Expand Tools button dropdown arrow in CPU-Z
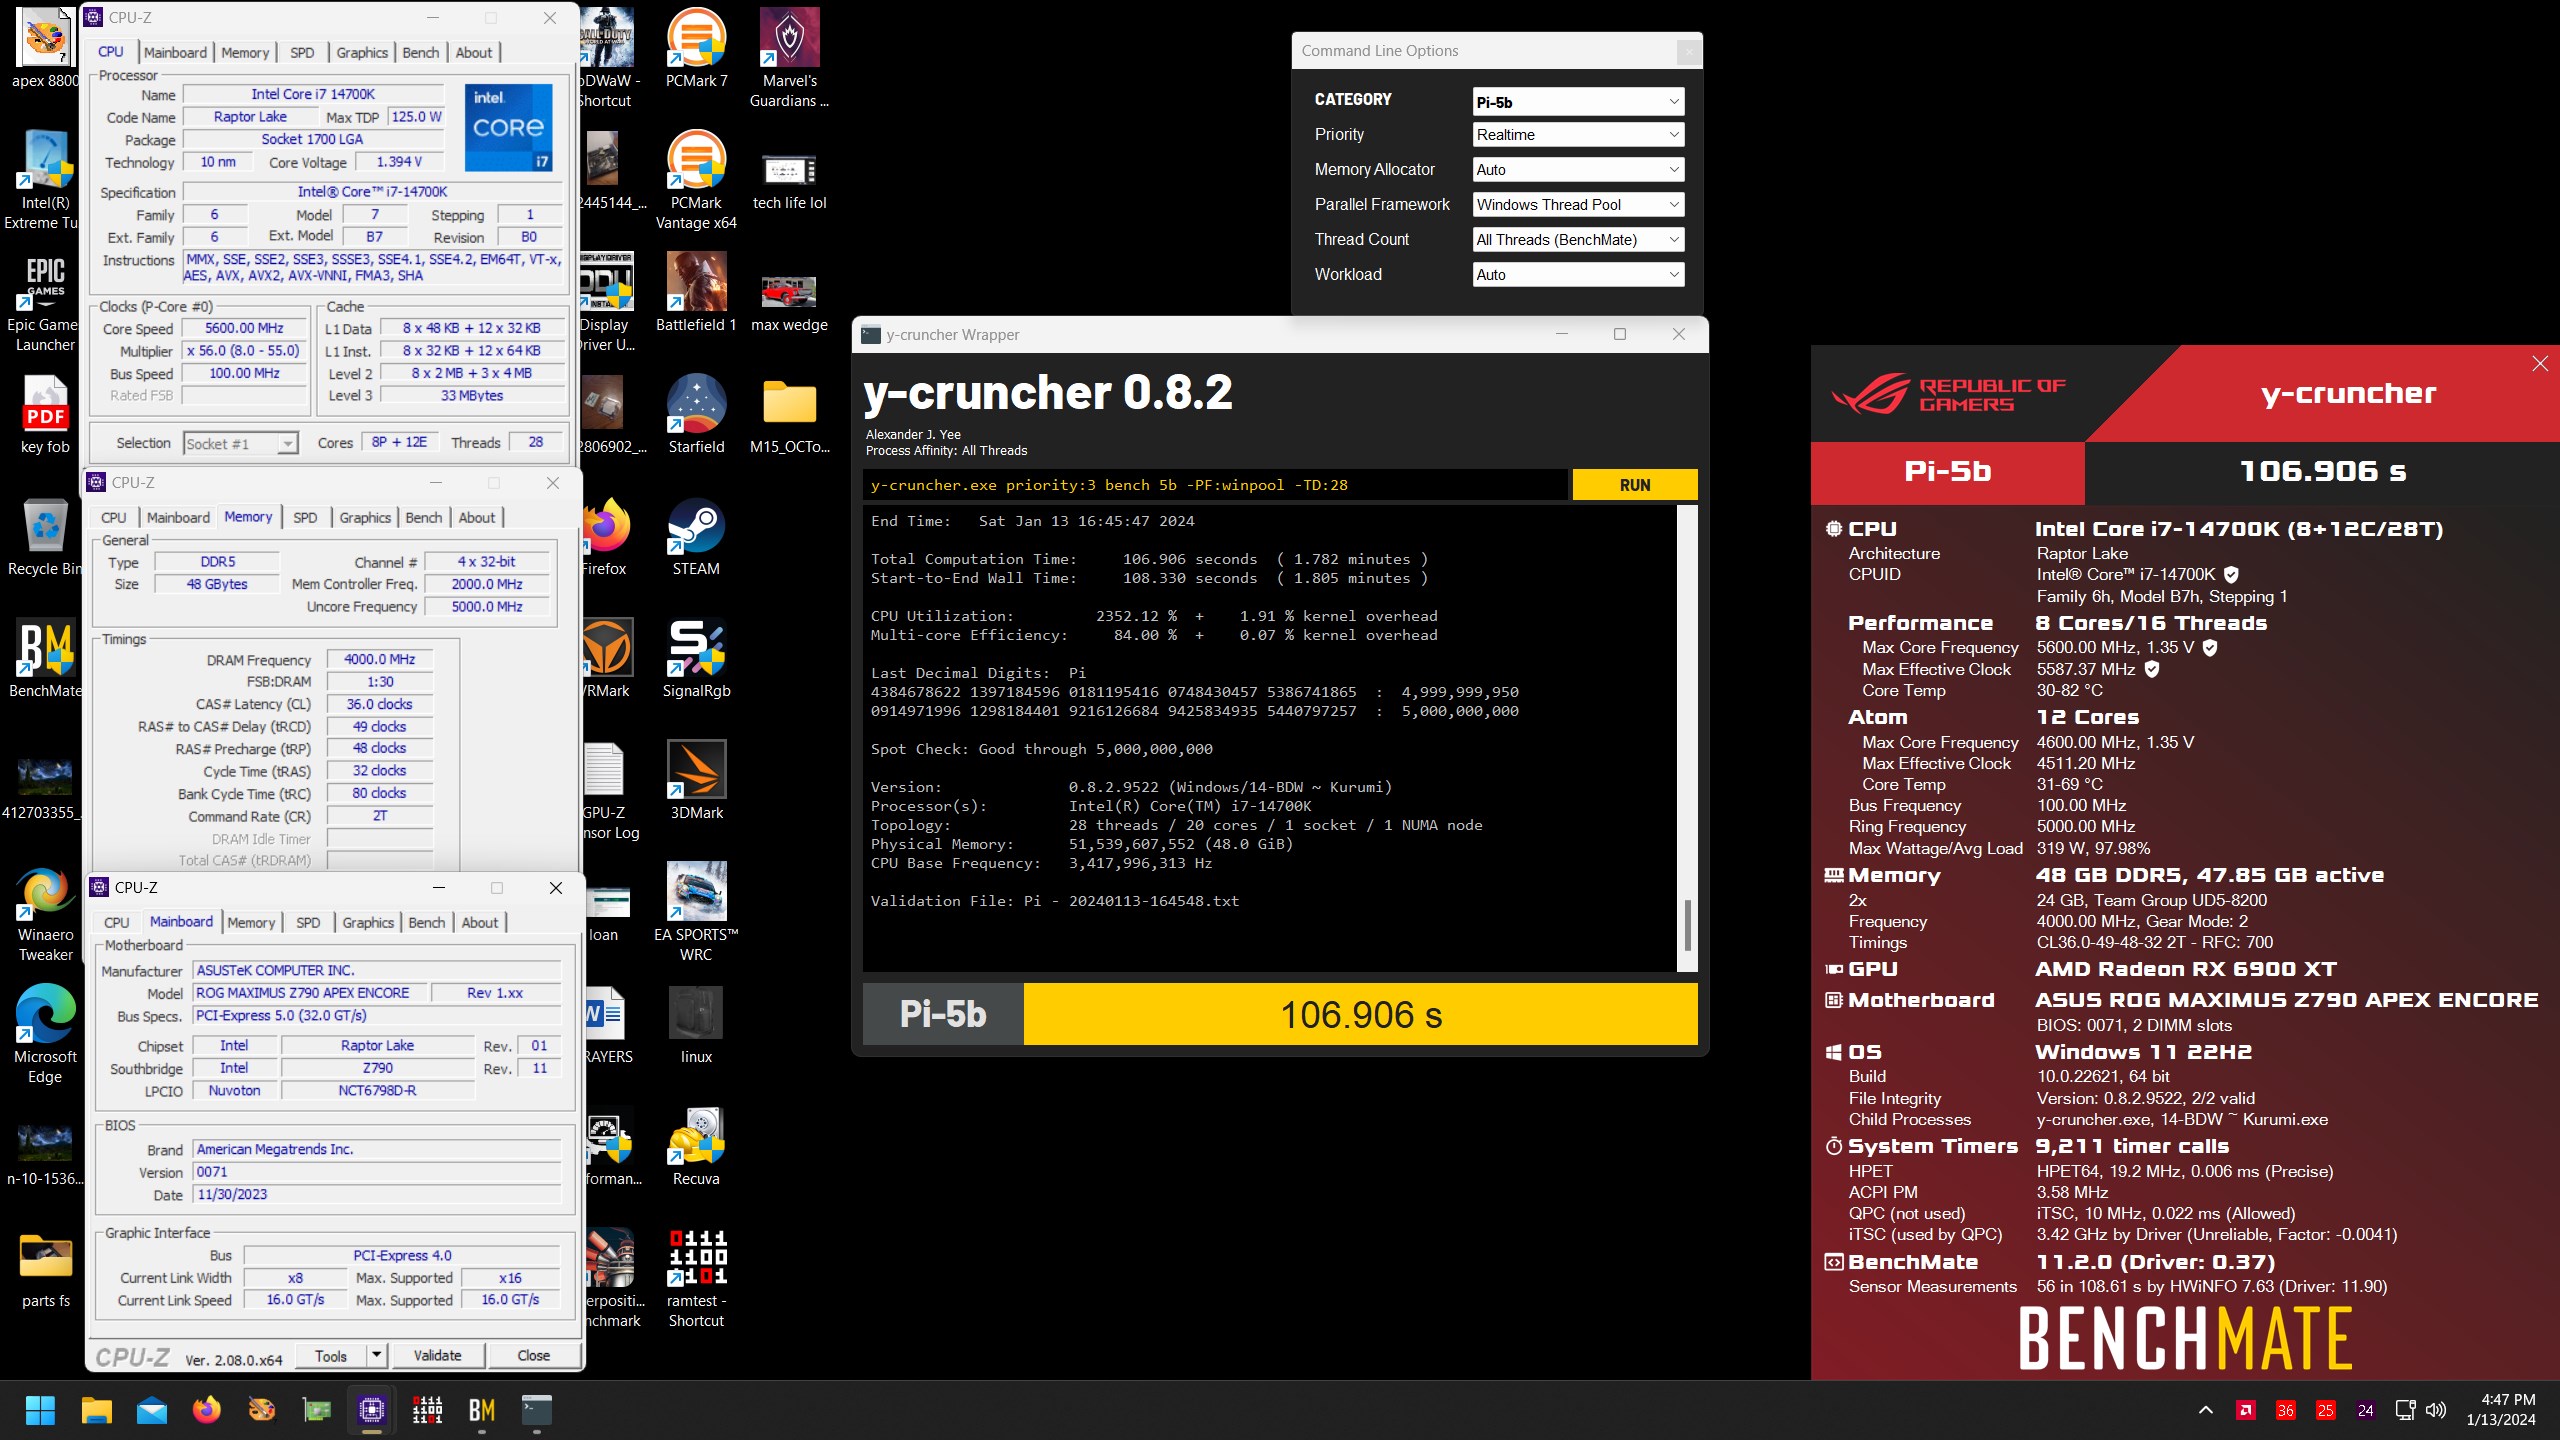2560x1440 pixels. tap(377, 1355)
